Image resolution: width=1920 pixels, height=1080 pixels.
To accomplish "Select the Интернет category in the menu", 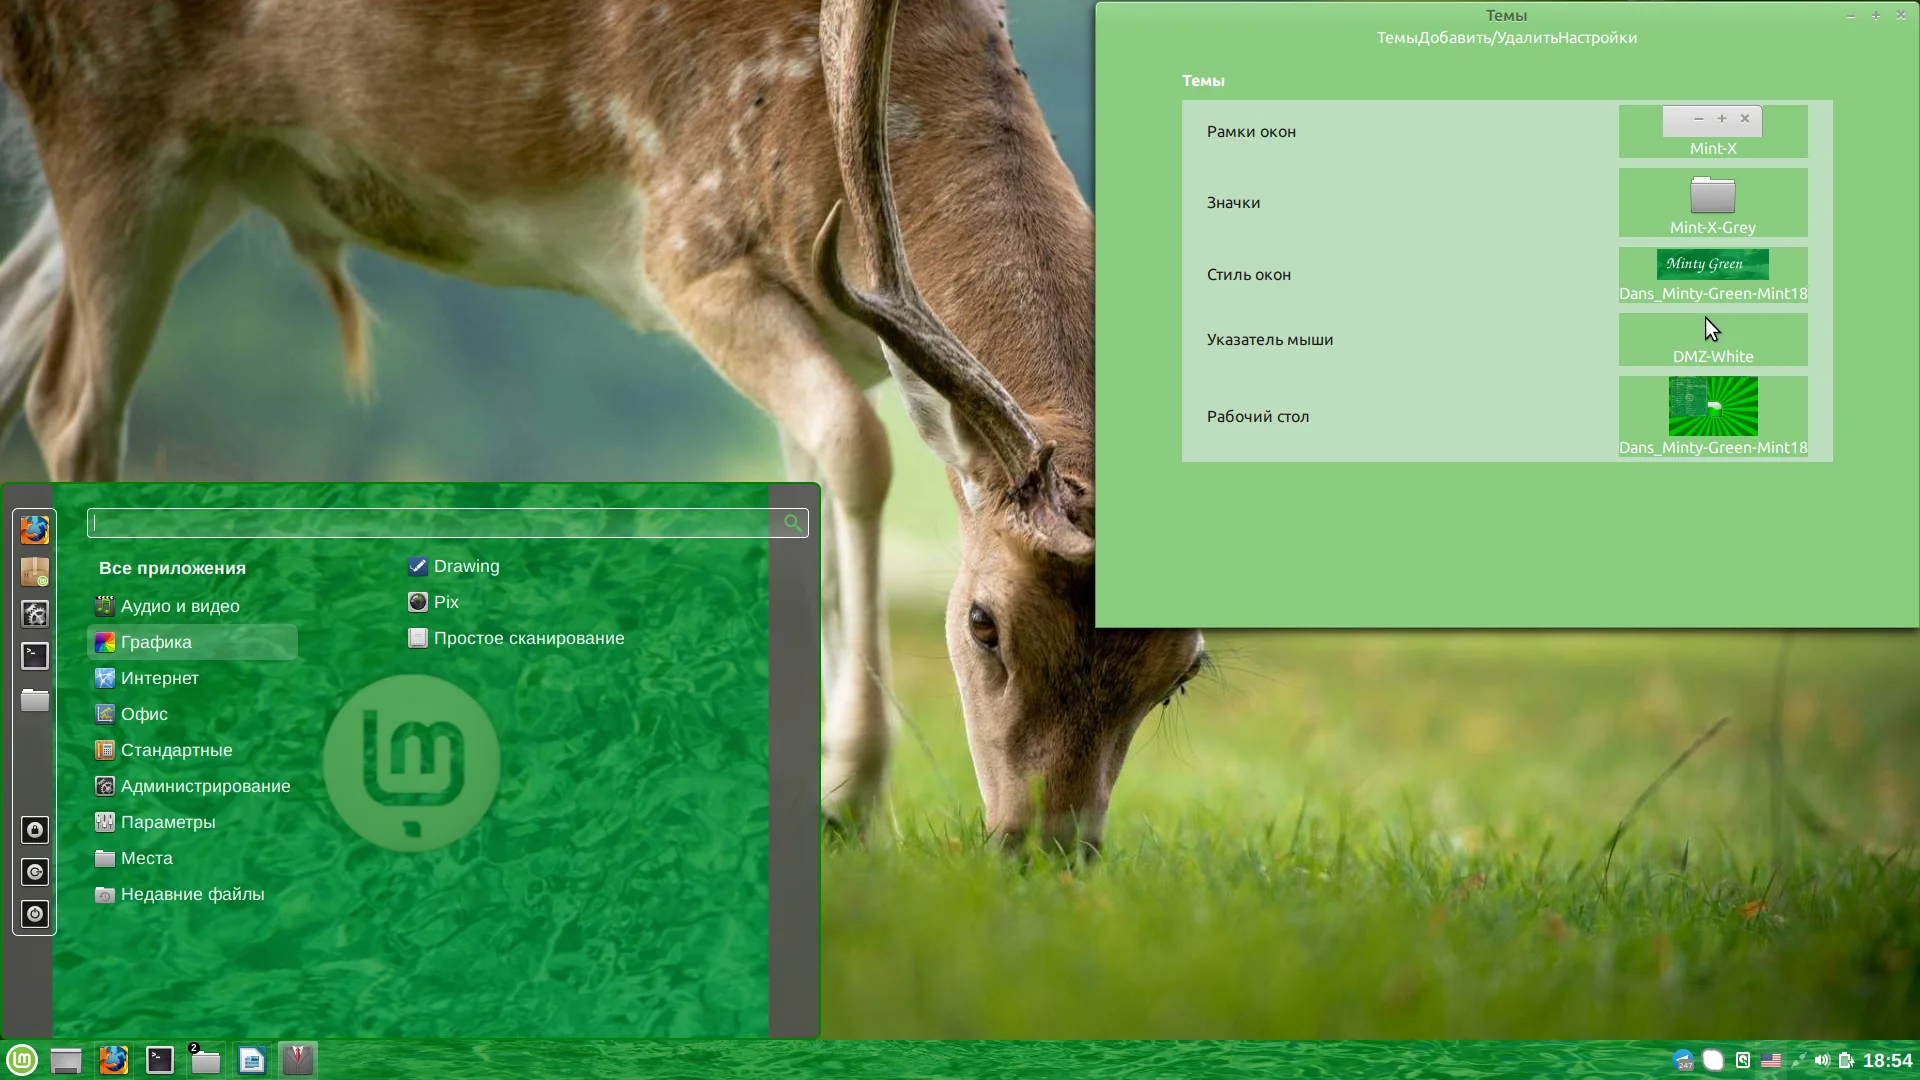I will [160, 678].
